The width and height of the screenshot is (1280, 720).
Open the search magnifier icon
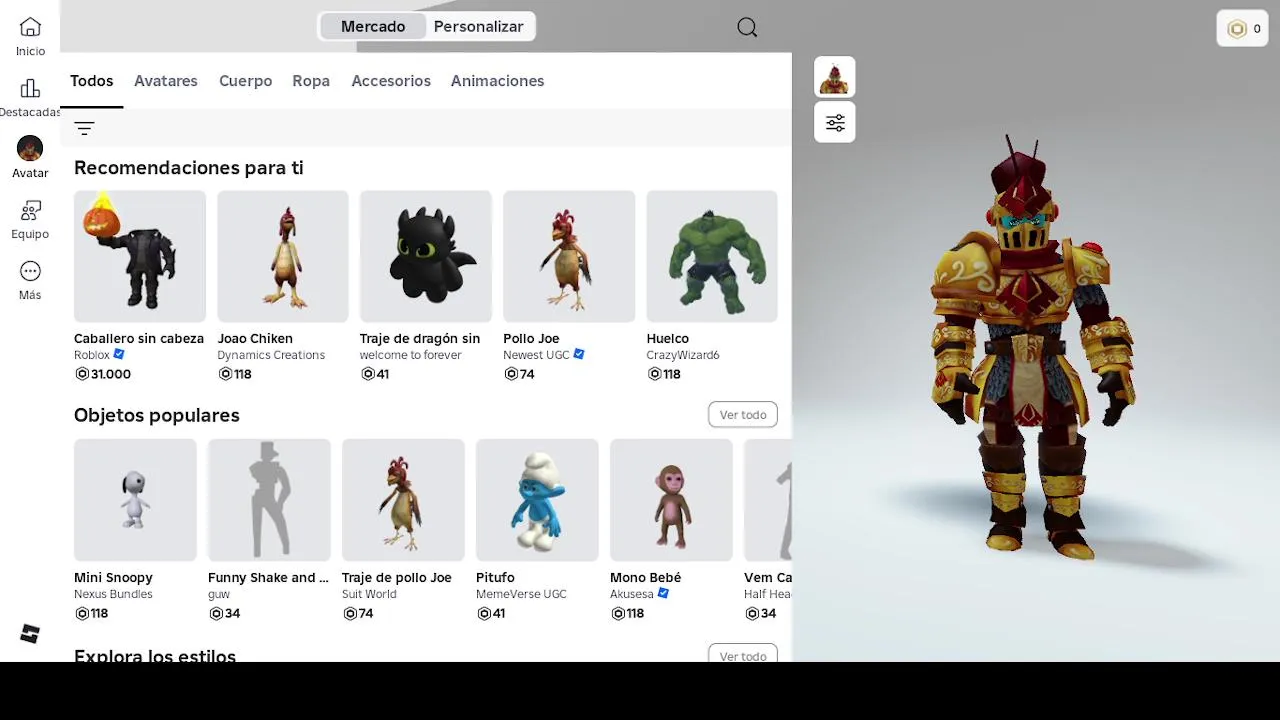(x=747, y=27)
